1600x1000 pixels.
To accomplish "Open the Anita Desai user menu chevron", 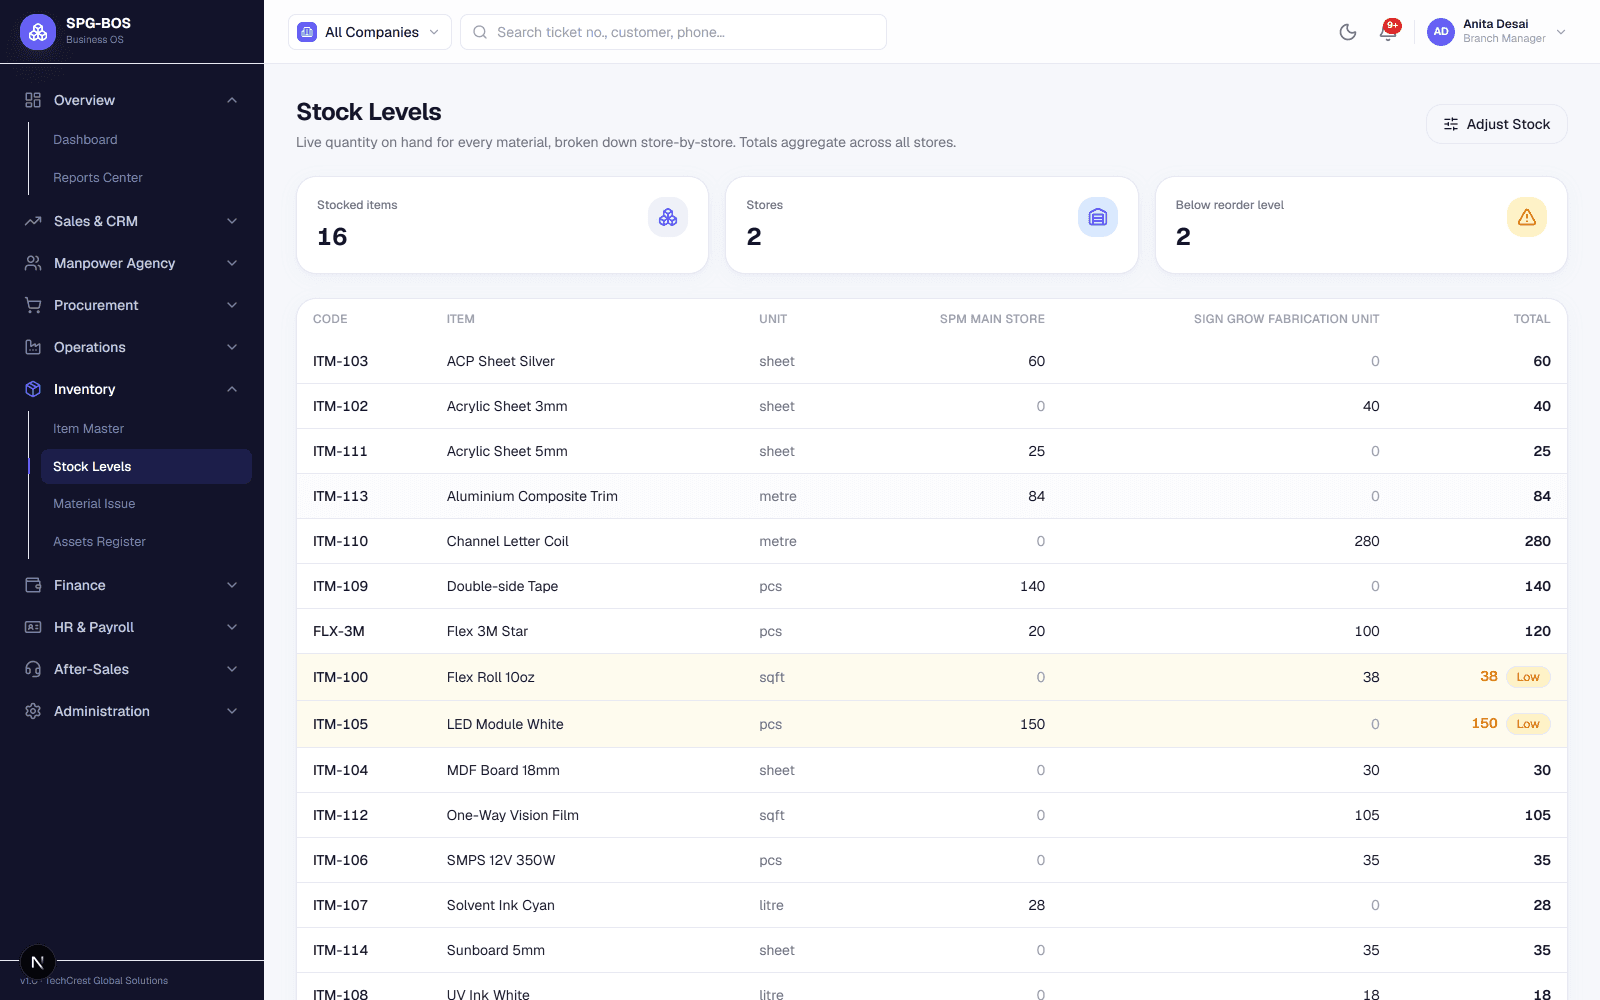I will [x=1561, y=32].
